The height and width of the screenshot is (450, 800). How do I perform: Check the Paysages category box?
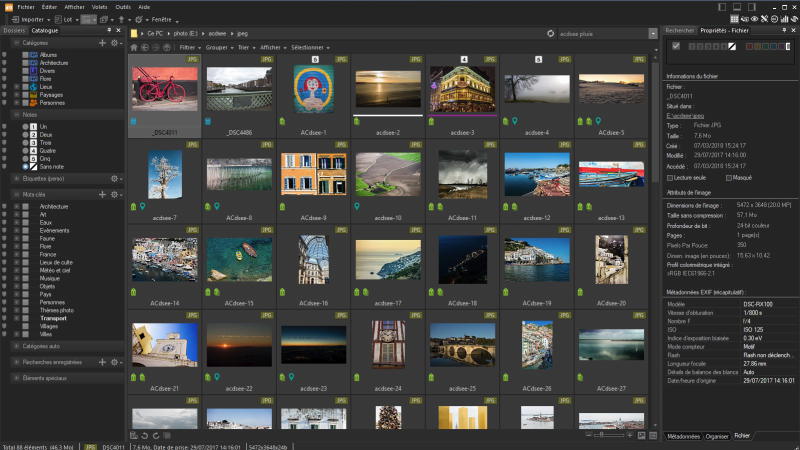point(25,95)
